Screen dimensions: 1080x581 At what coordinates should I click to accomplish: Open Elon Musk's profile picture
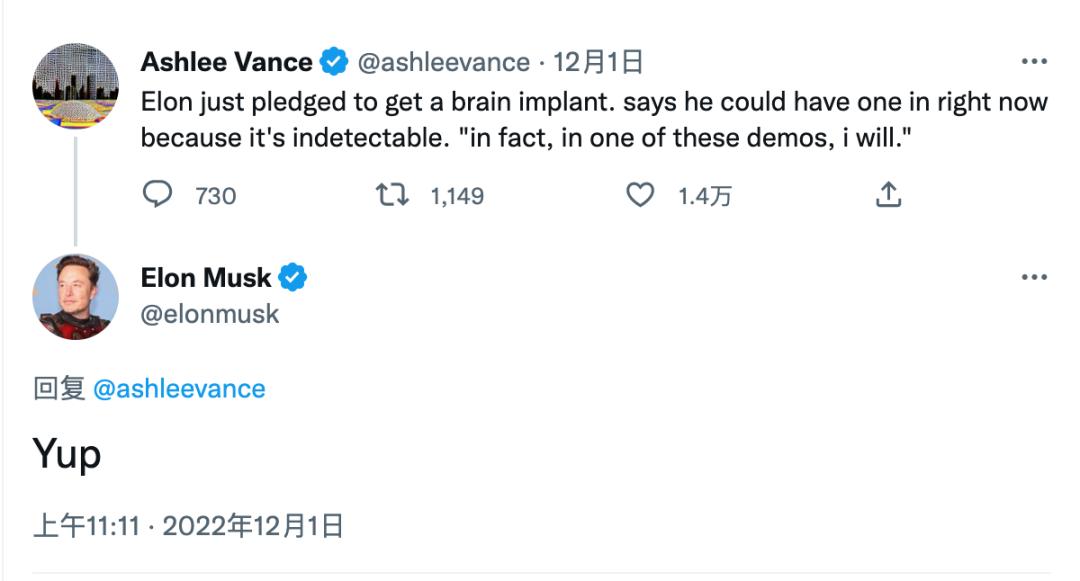pyautogui.click(x=76, y=297)
